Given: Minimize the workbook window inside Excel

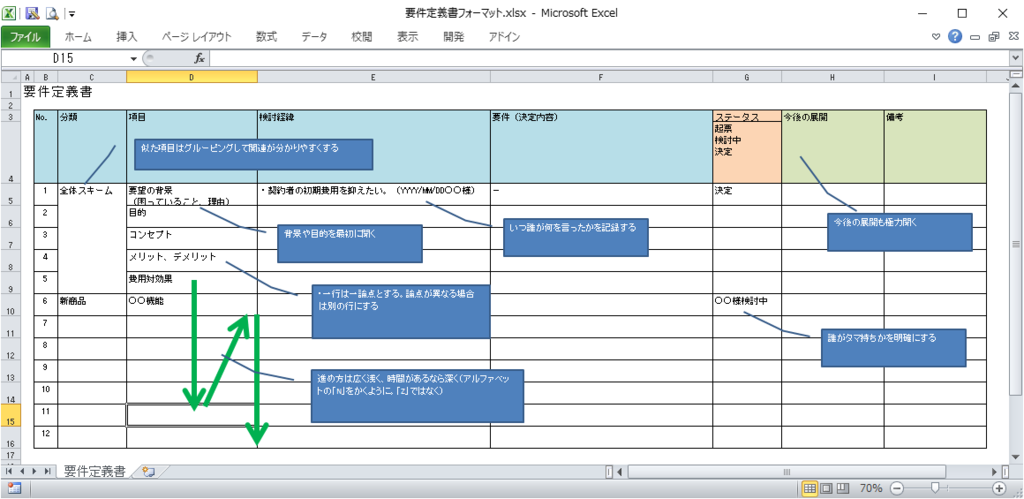Looking at the screenshot, I should click(975, 37).
